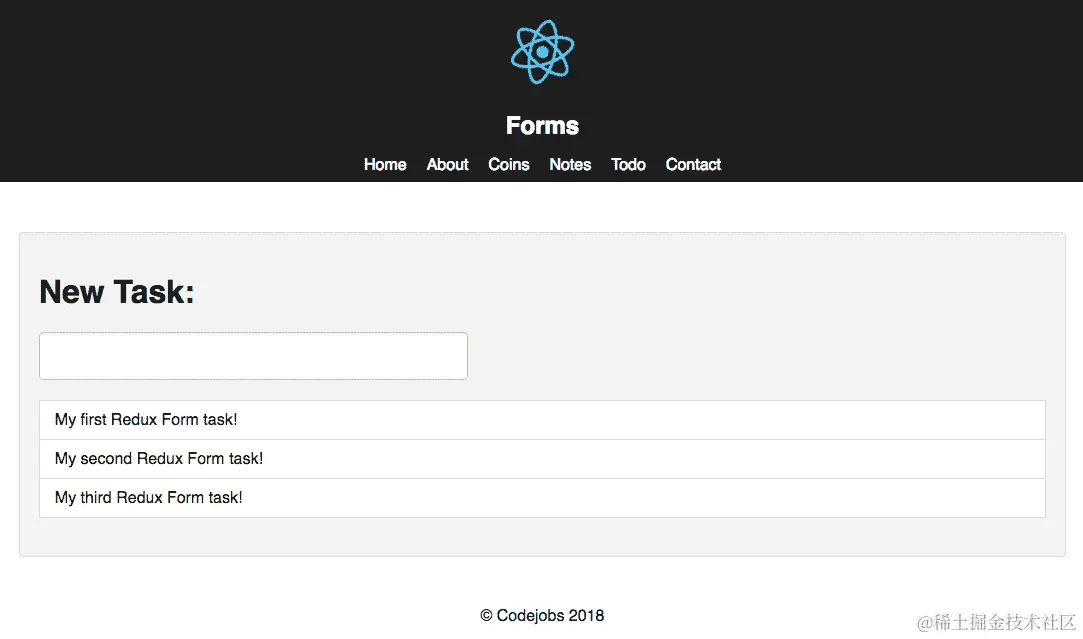
Task: Switch to the Todo page
Action: coord(628,165)
